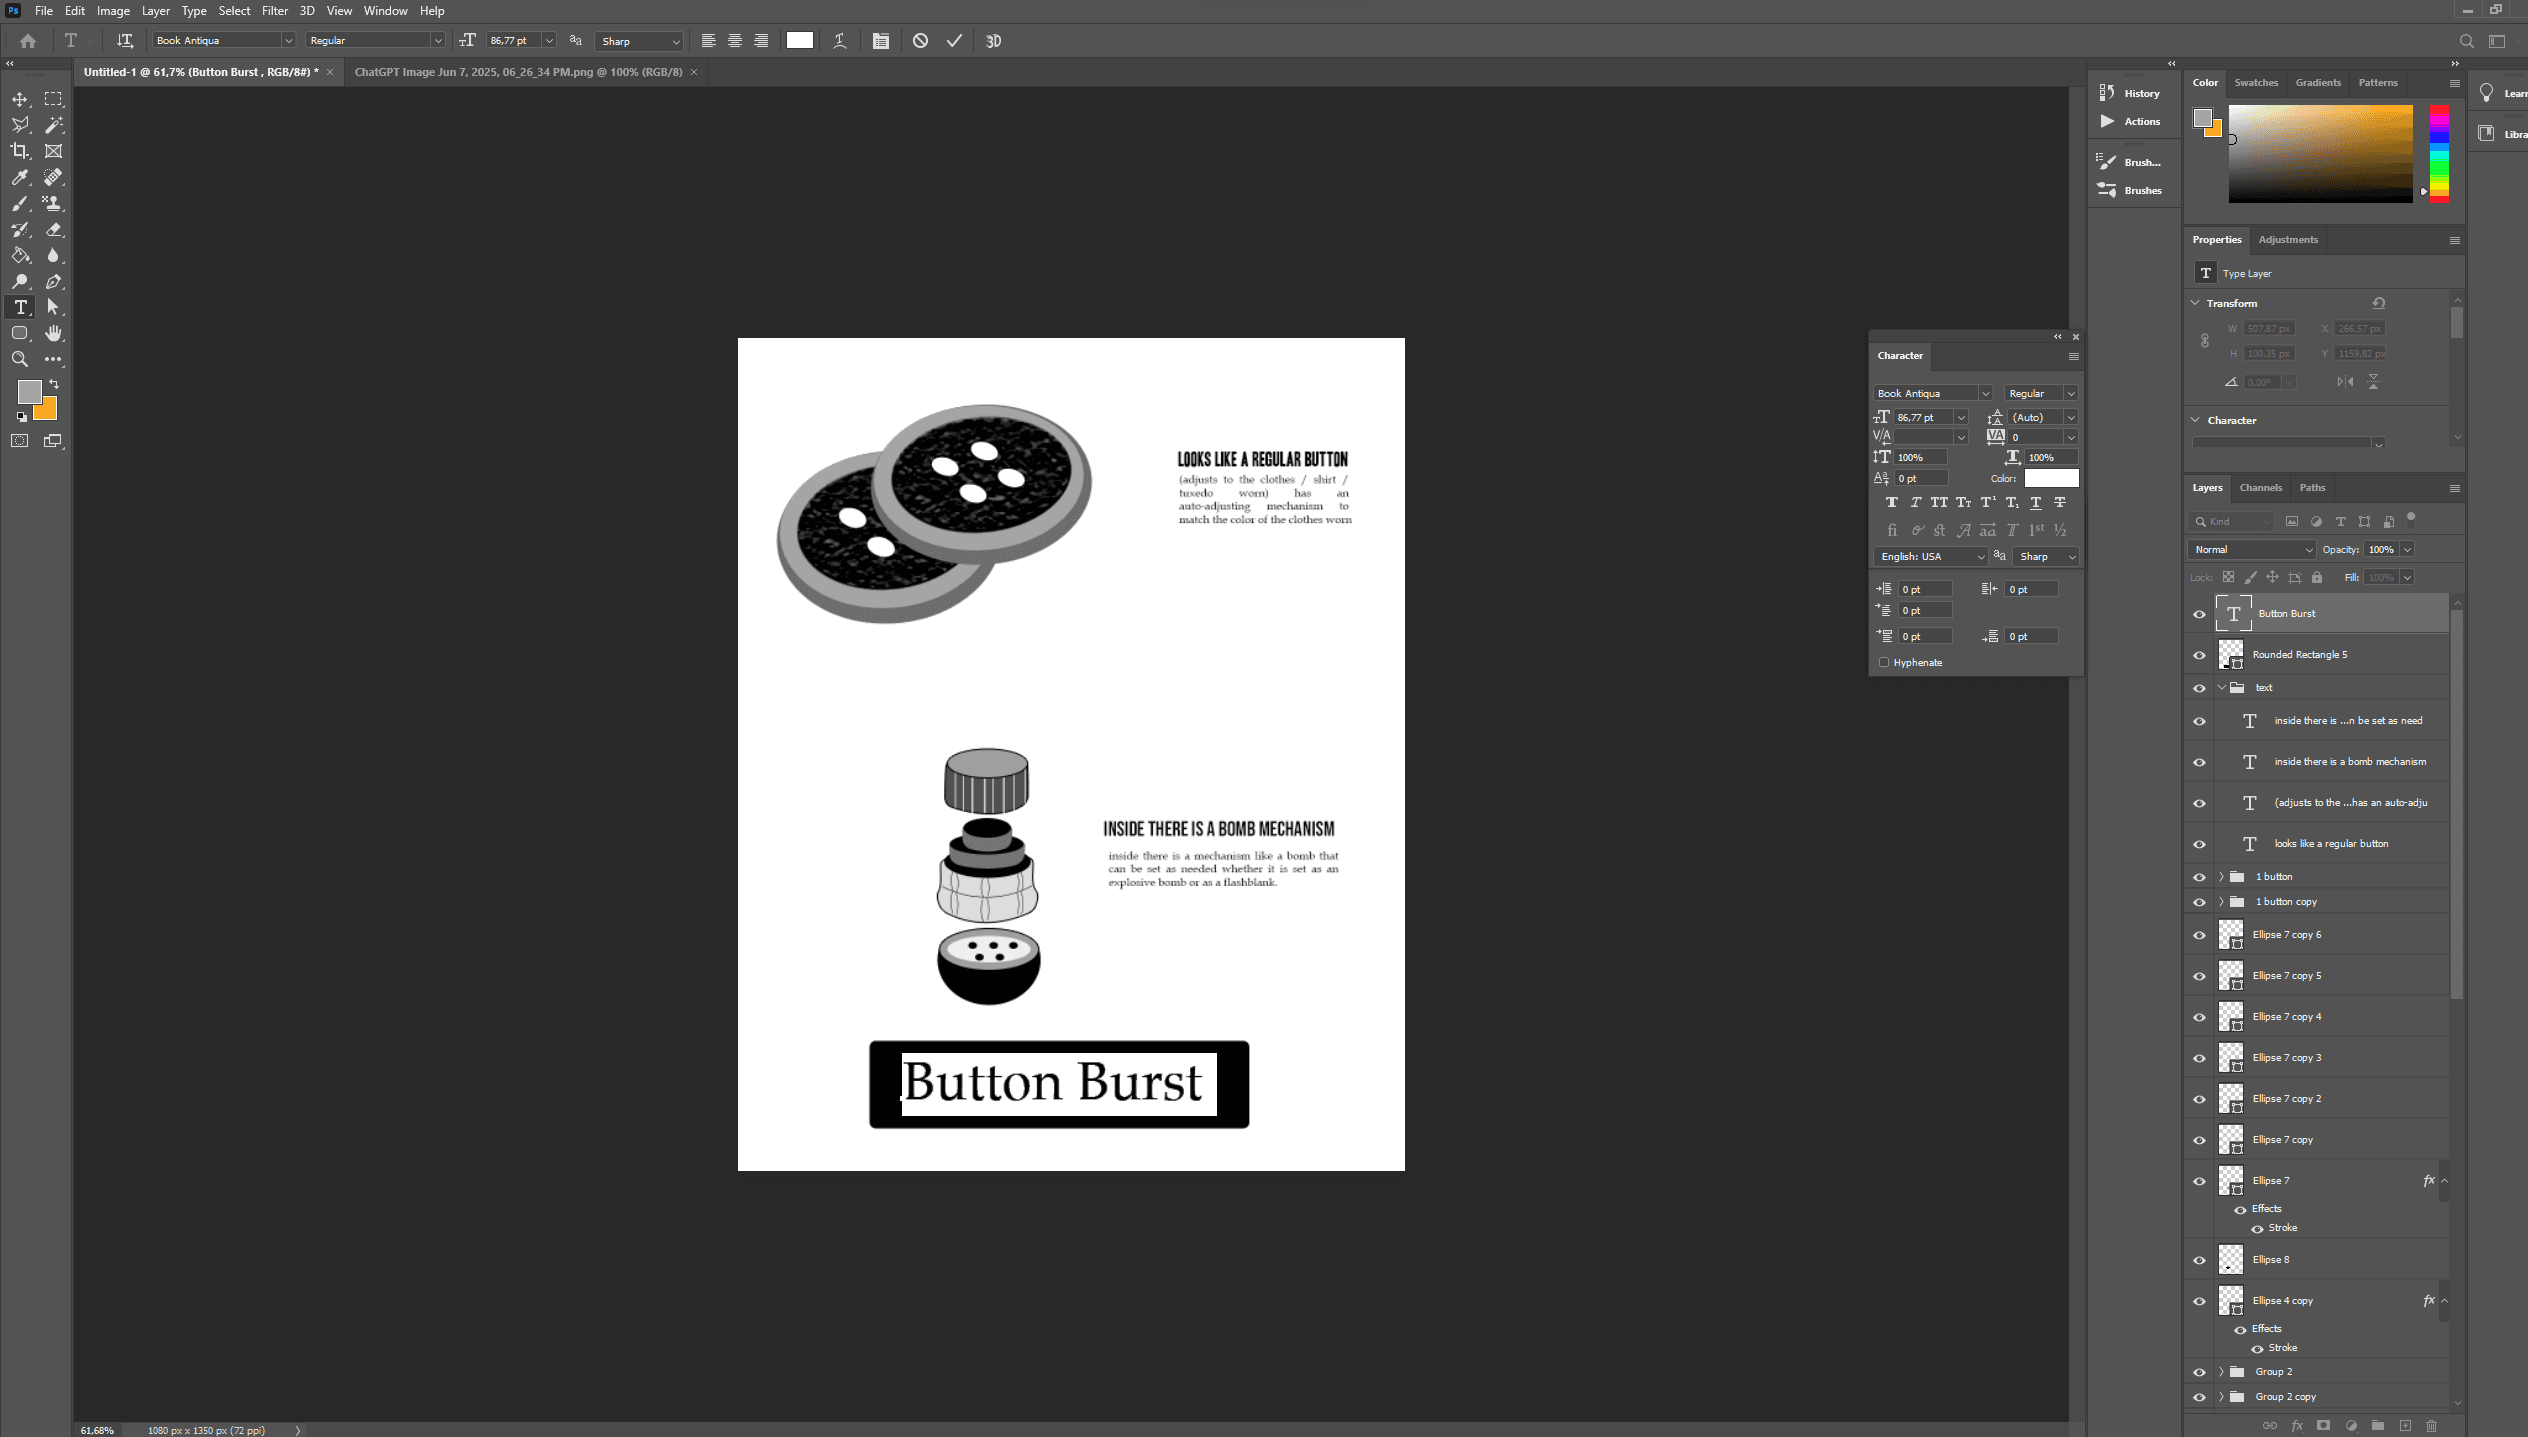Open the Normal blend mode dropdown
2528x1437 pixels.
pos(2251,549)
